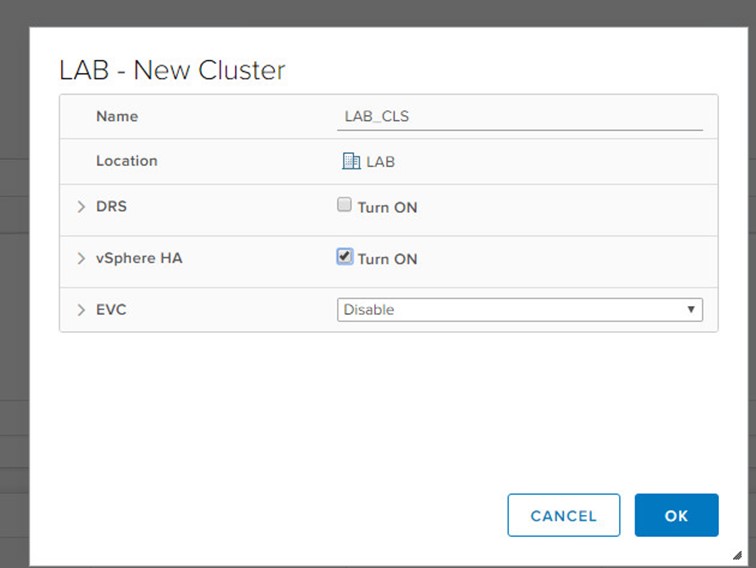Click the Location row label
The image size is (756, 568).
pyautogui.click(x=127, y=160)
